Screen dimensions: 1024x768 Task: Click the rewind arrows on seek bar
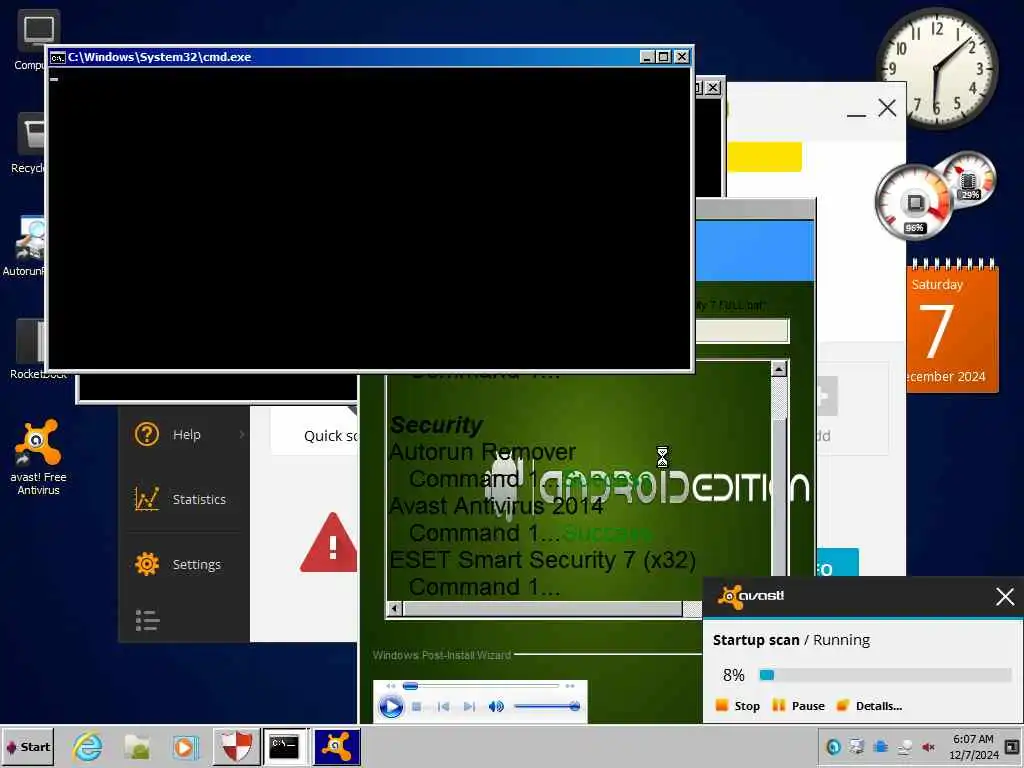(391, 686)
